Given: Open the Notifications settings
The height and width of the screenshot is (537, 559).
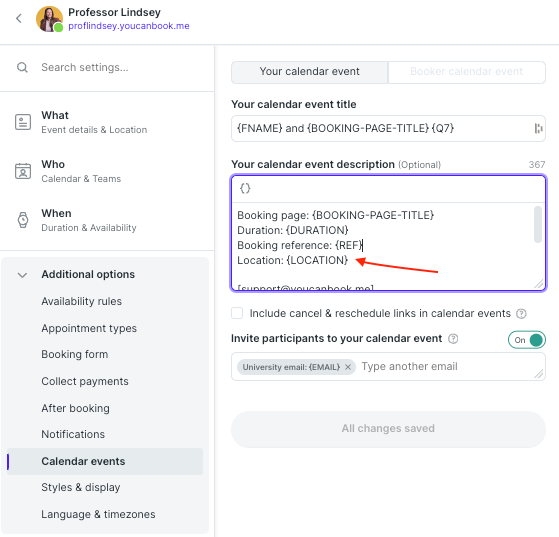Looking at the screenshot, I should (73, 434).
